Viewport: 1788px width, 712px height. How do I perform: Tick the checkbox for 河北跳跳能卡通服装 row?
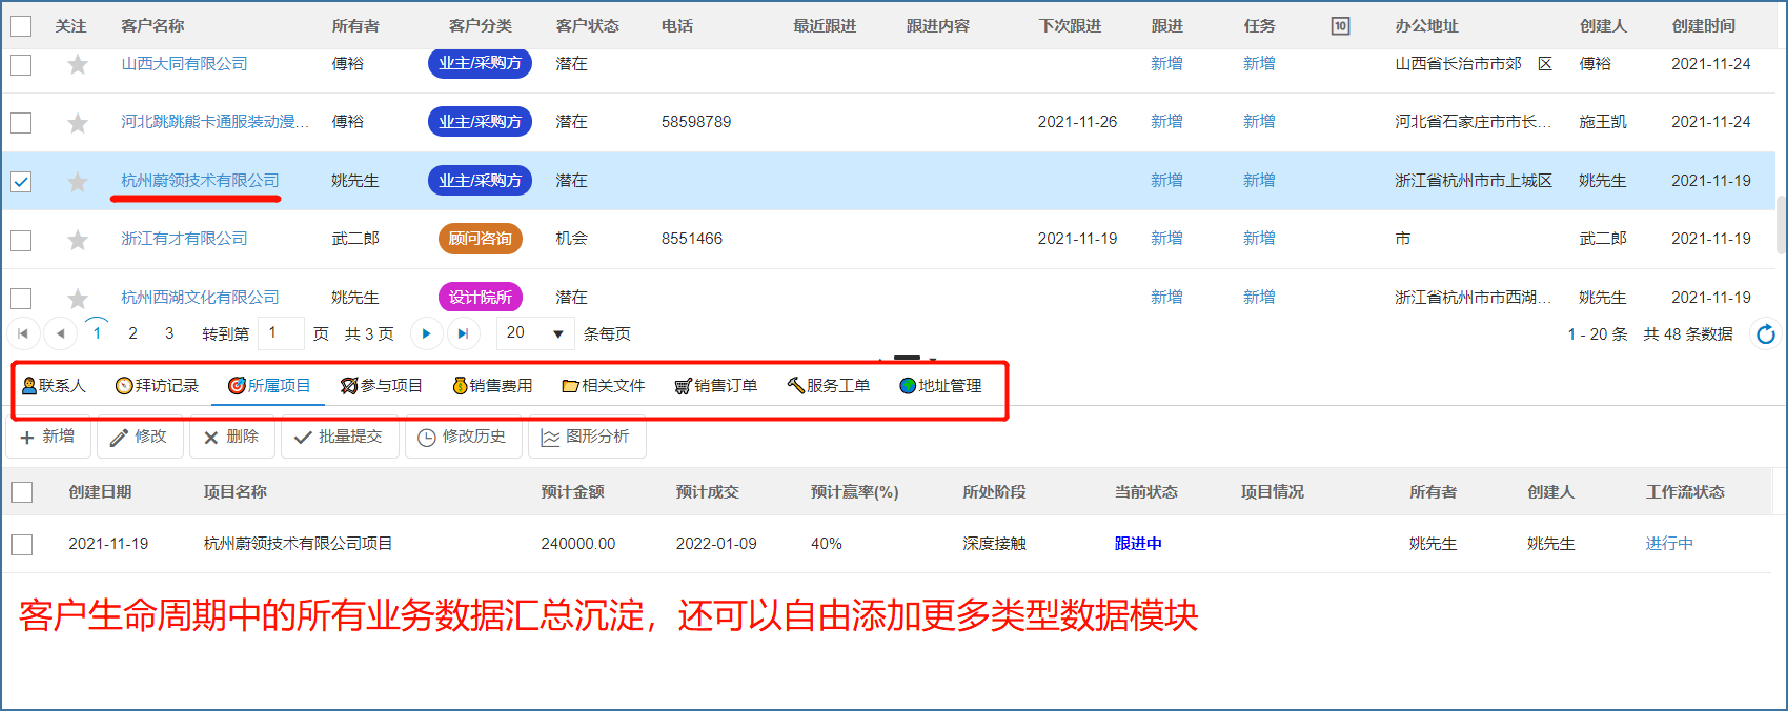click(x=21, y=123)
